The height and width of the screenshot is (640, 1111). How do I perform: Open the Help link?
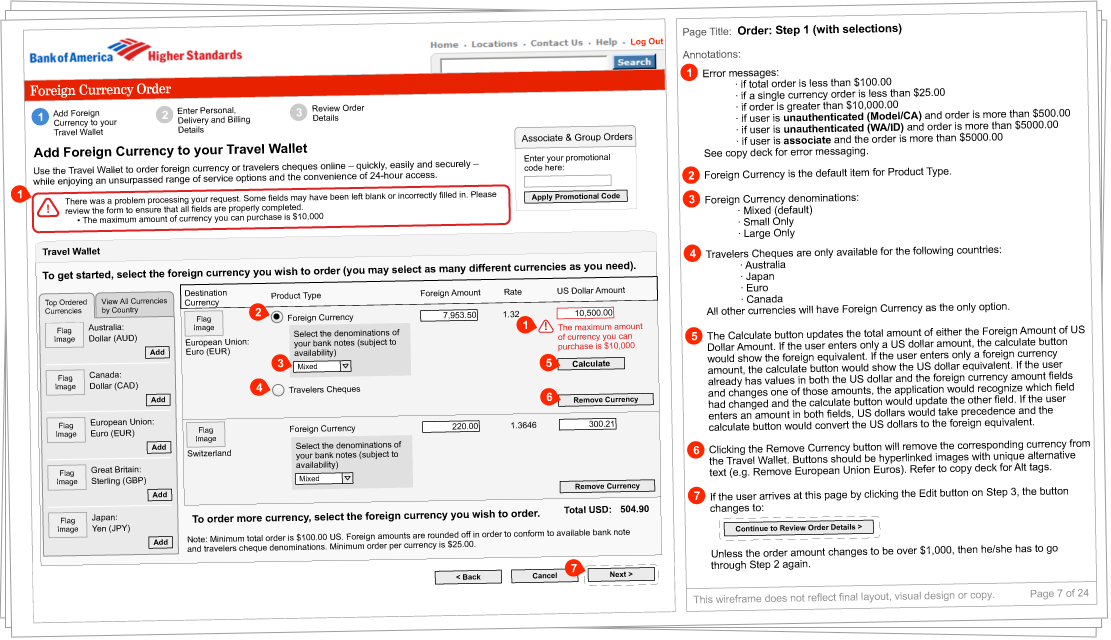click(607, 42)
